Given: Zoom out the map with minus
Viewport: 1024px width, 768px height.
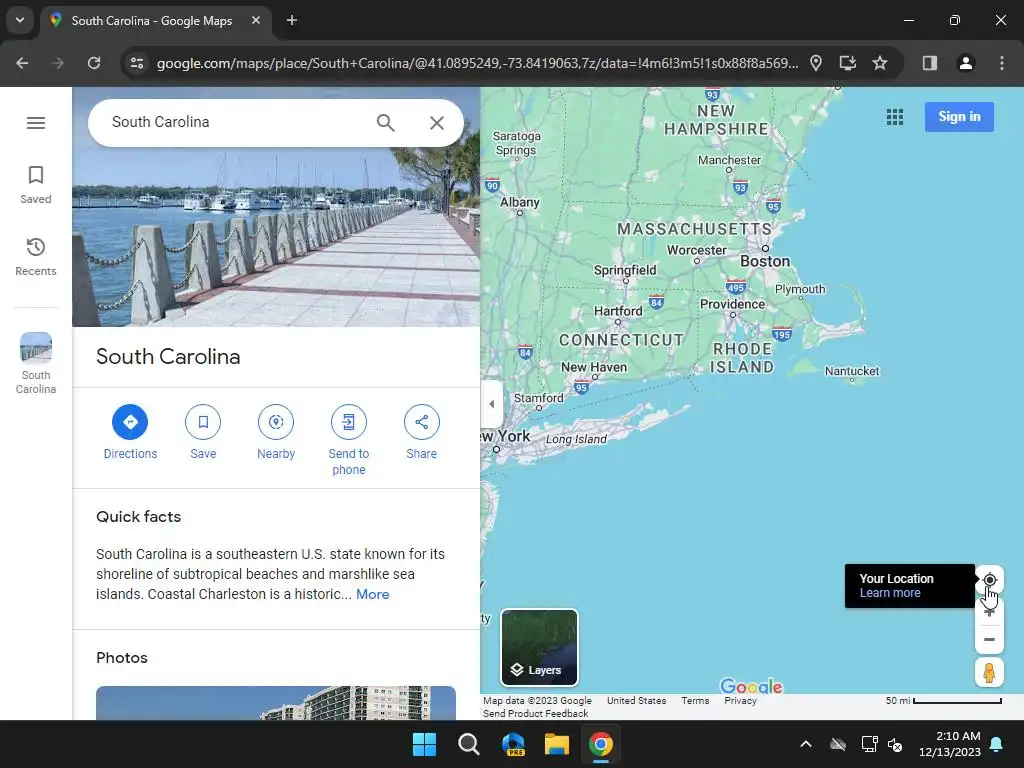Looking at the screenshot, I should tap(989, 639).
